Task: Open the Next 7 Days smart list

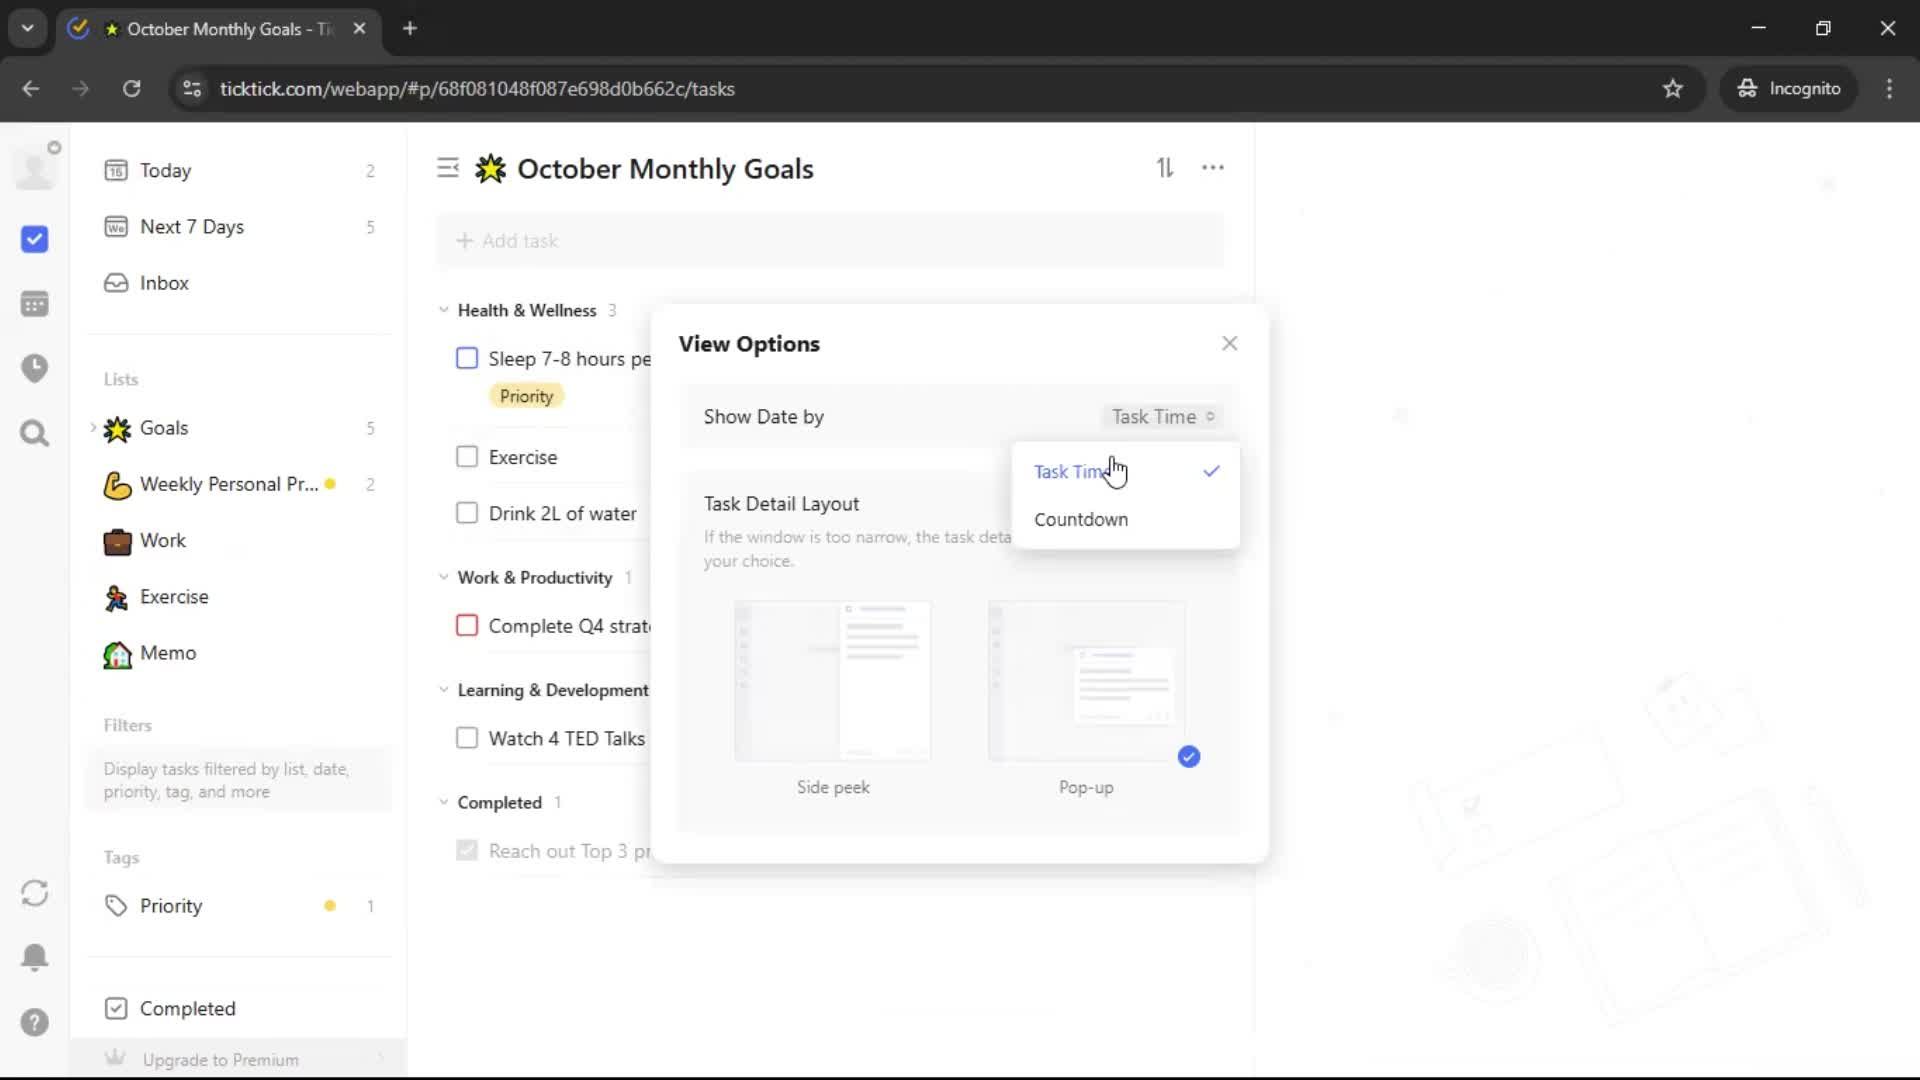Action: (x=192, y=227)
